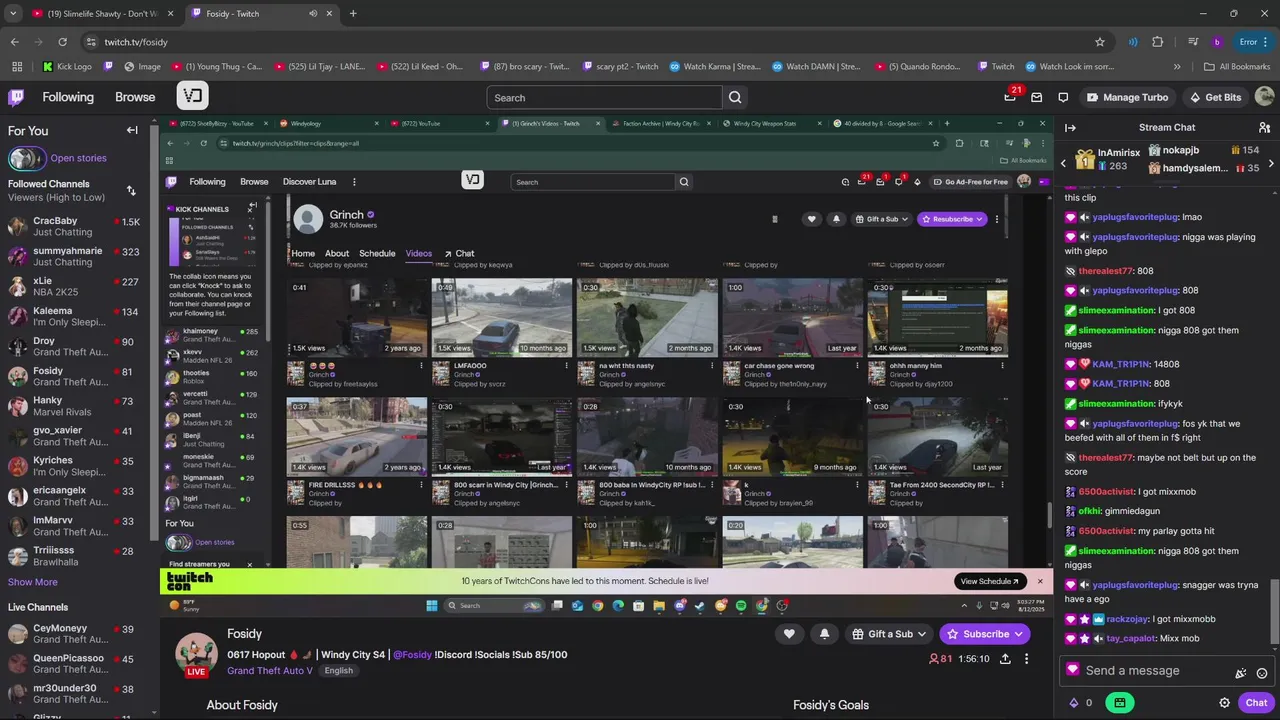Click the Bits balance diamond icon
1280x720 pixels.
click(x=1074, y=703)
